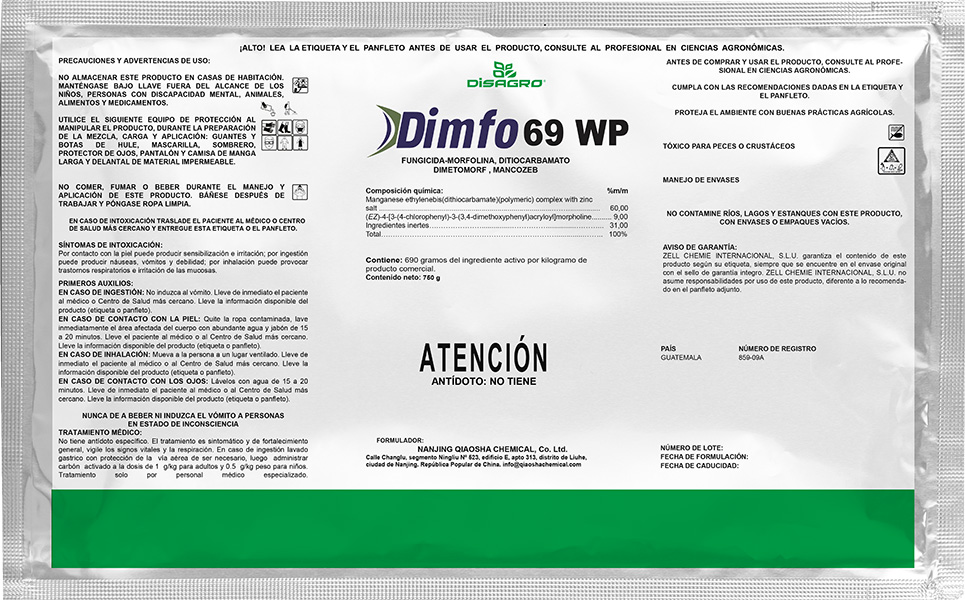Click the protective gloves pictogram
Image resolution: width=965 pixels, height=600 pixels.
(x=269, y=127)
